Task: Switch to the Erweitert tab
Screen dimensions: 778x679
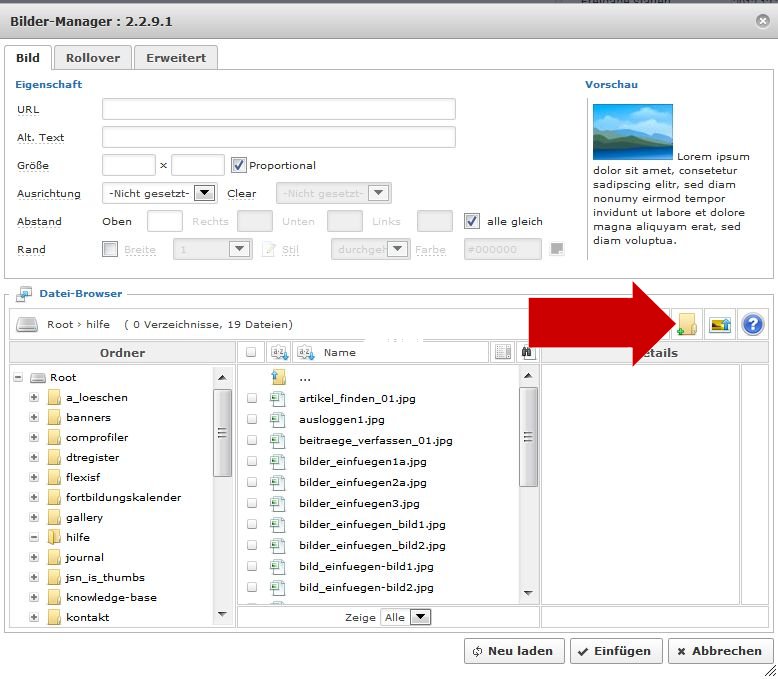Action: click(176, 58)
